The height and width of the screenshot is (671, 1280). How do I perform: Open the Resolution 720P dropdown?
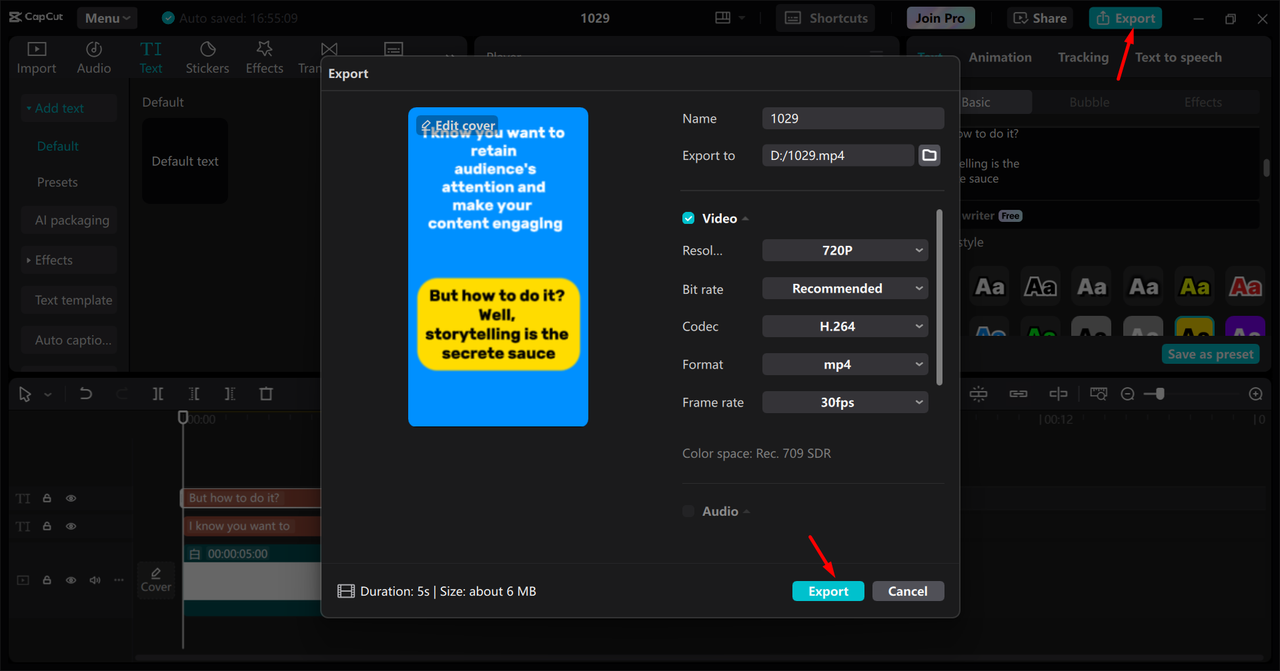pyautogui.click(x=845, y=250)
